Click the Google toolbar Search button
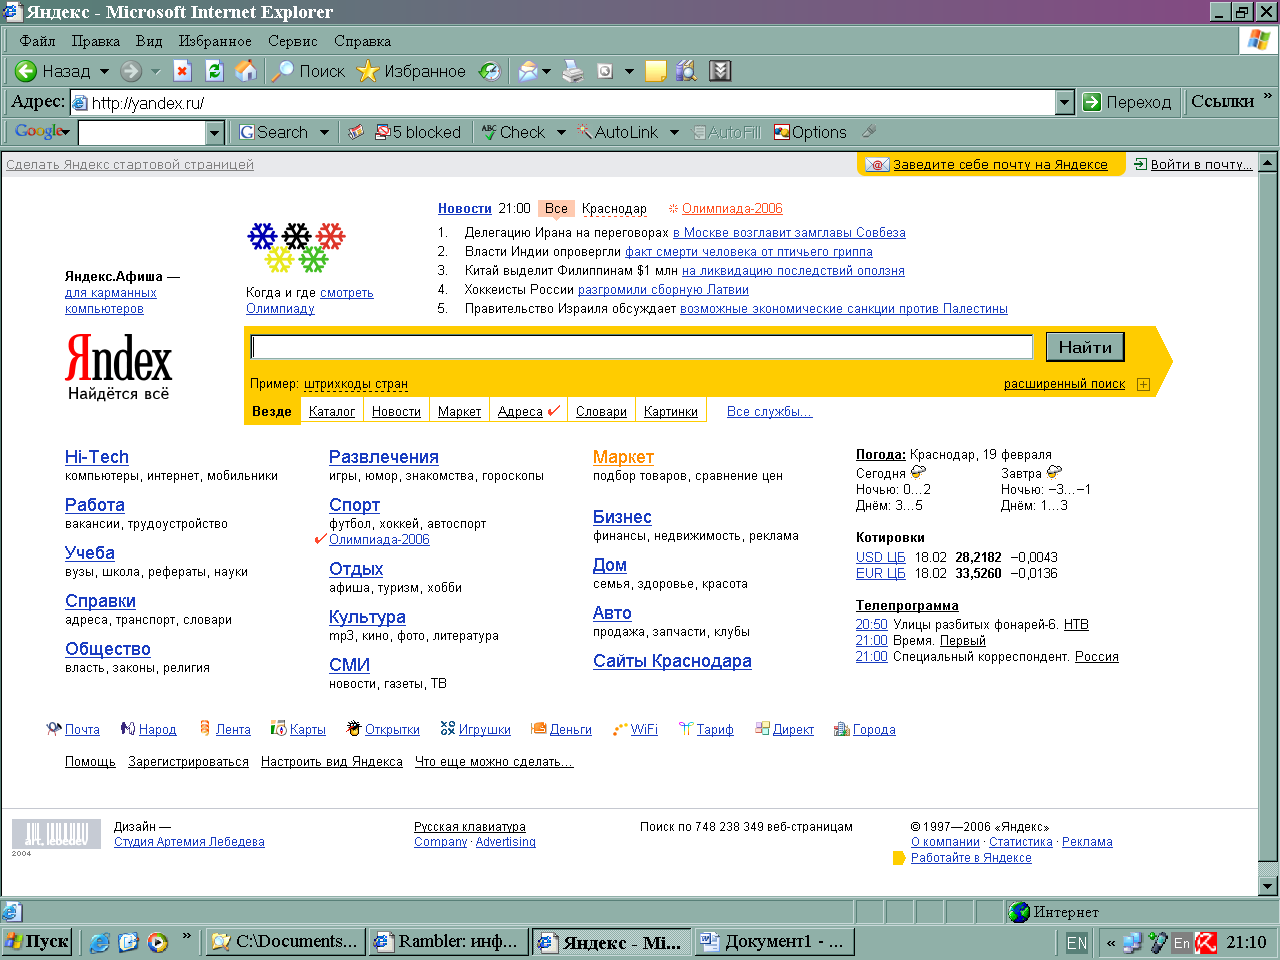This screenshot has width=1280, height=960. click(274, 132)
